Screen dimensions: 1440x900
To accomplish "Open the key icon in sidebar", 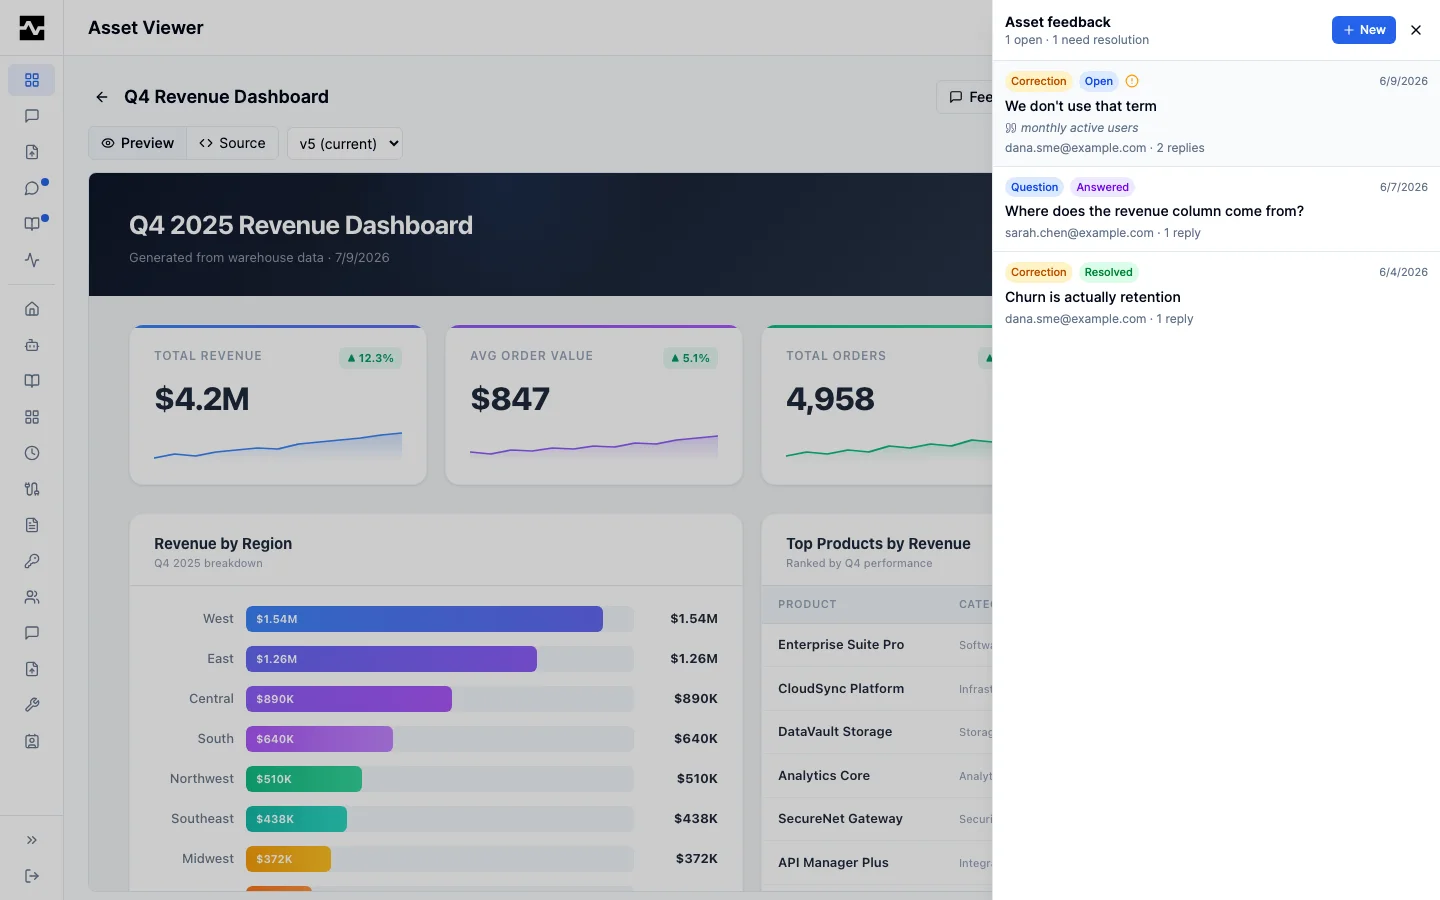I will tap(32, 561).
